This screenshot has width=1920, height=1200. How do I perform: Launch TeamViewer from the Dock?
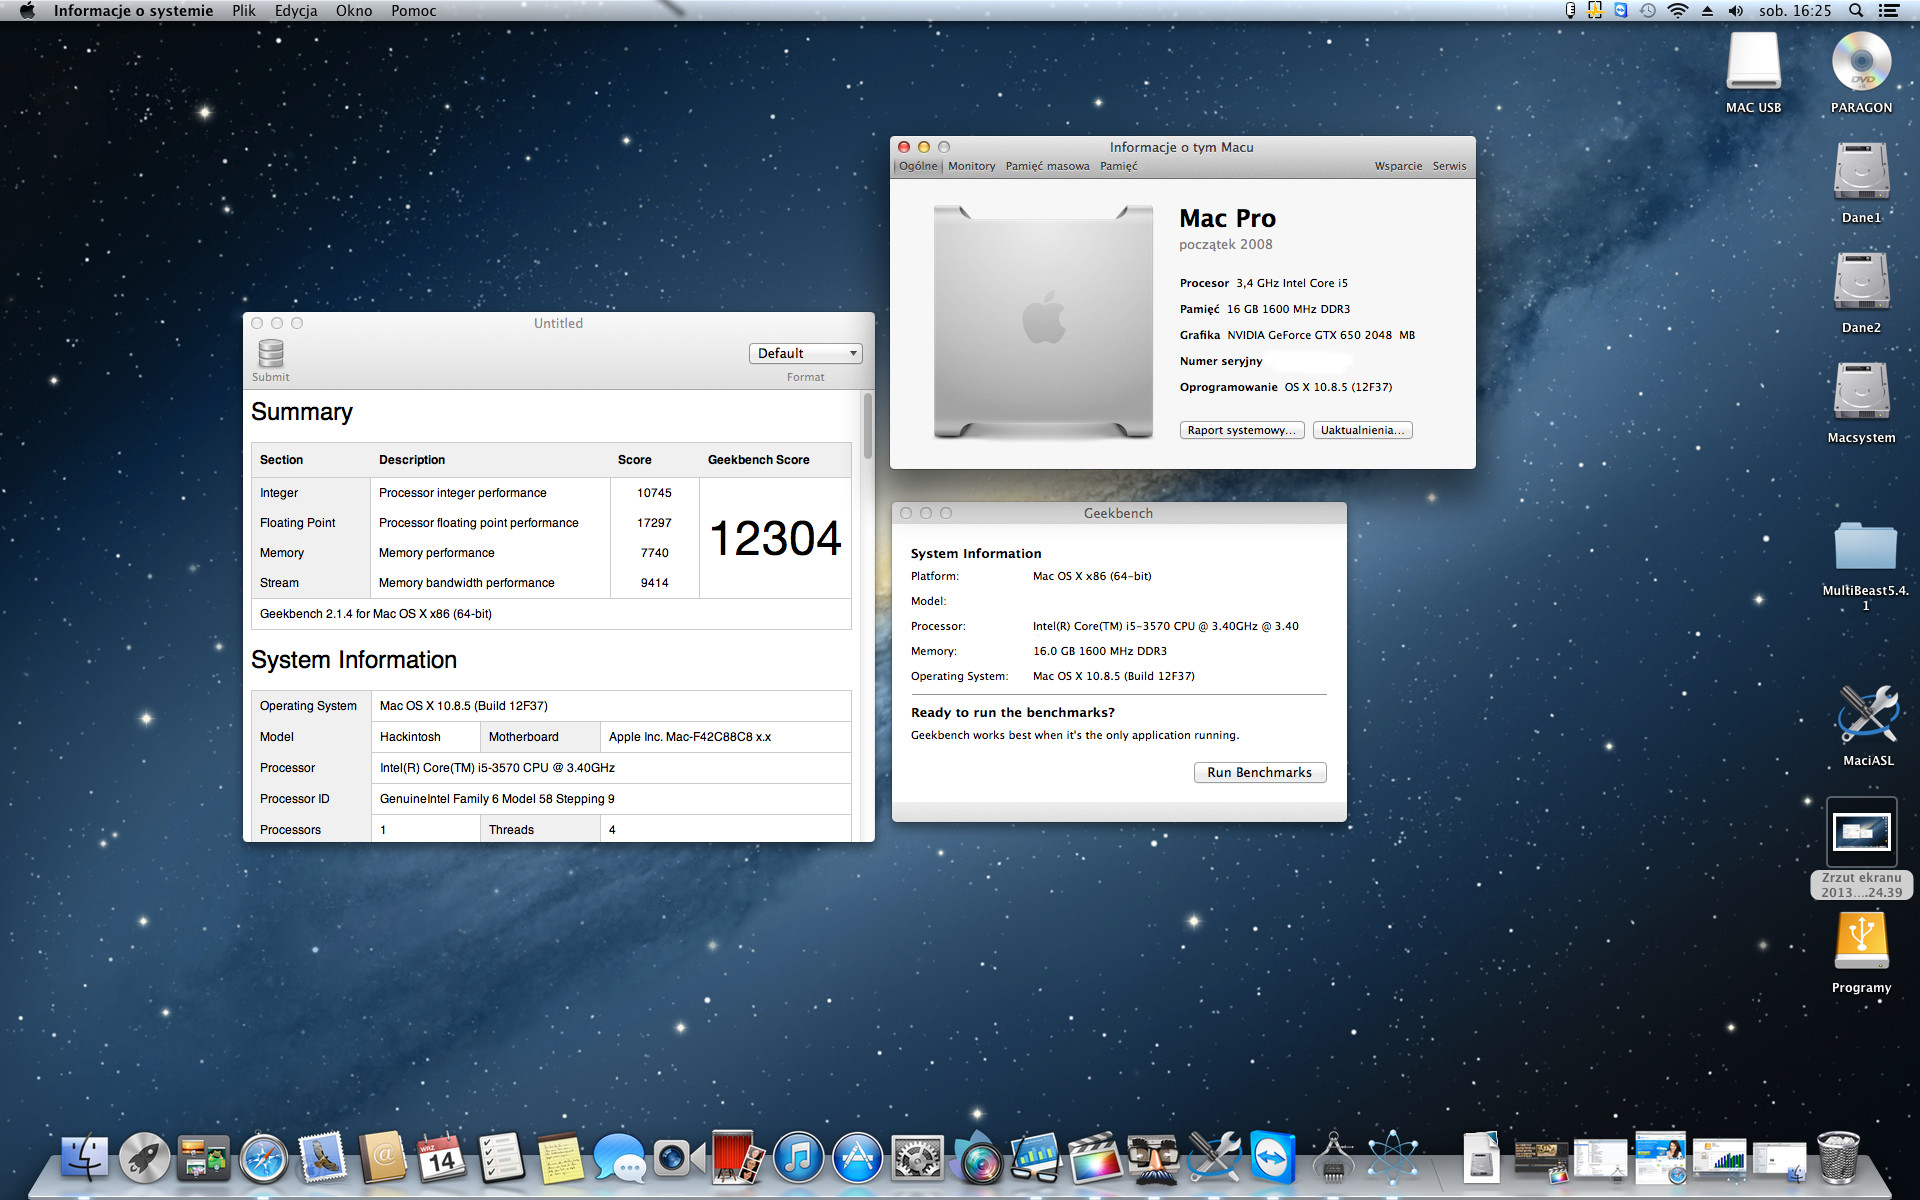tap(1273, 1158)
